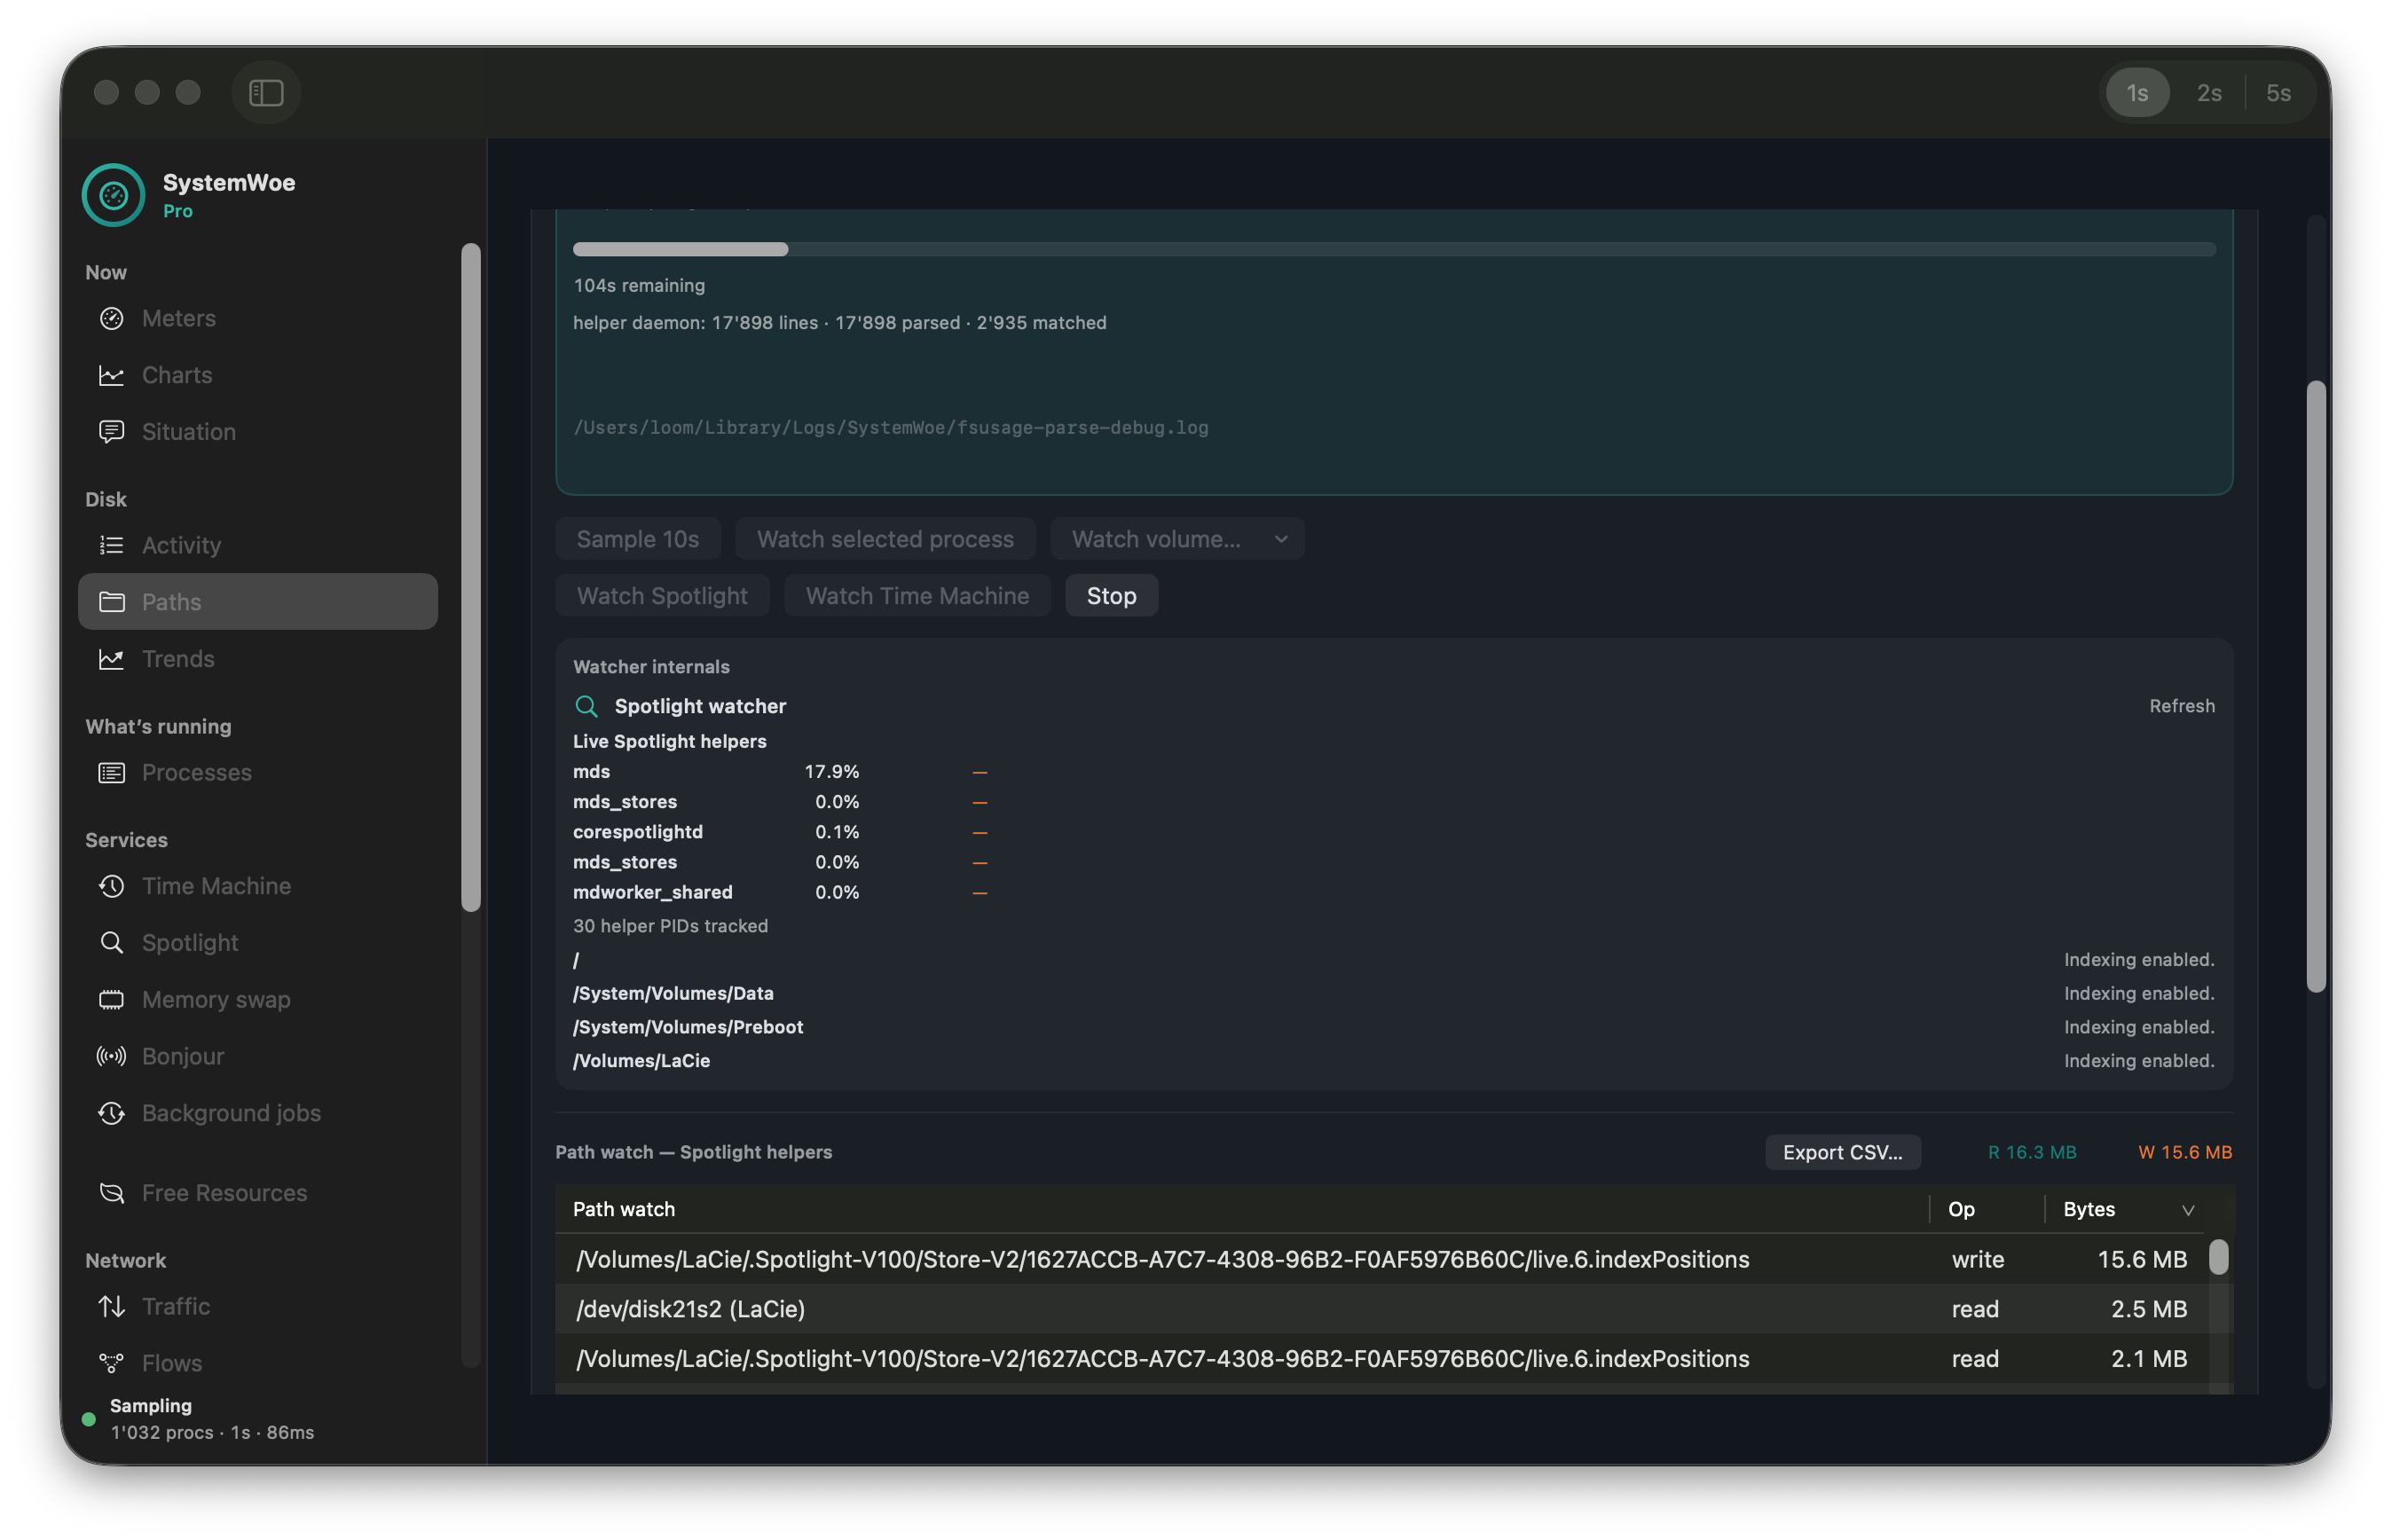Click Export CSV button

(x=1842, y=1152)
